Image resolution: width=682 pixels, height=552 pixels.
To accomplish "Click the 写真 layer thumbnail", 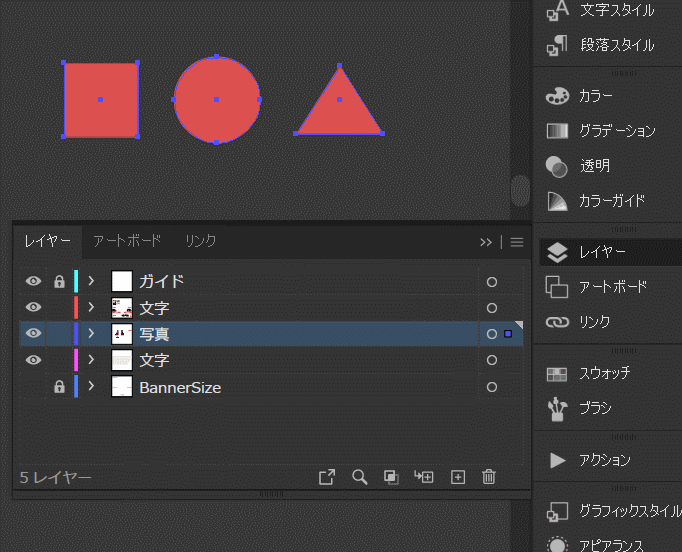I will [x=122, y=334].
